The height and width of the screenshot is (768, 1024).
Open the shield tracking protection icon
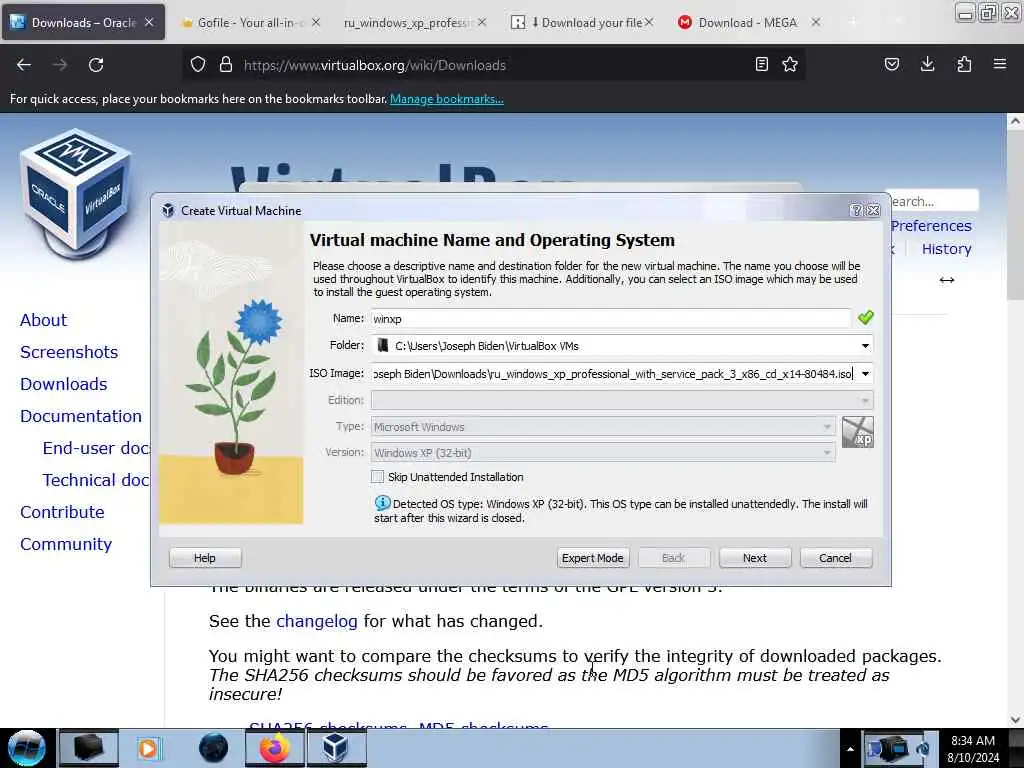click(198, 64)
